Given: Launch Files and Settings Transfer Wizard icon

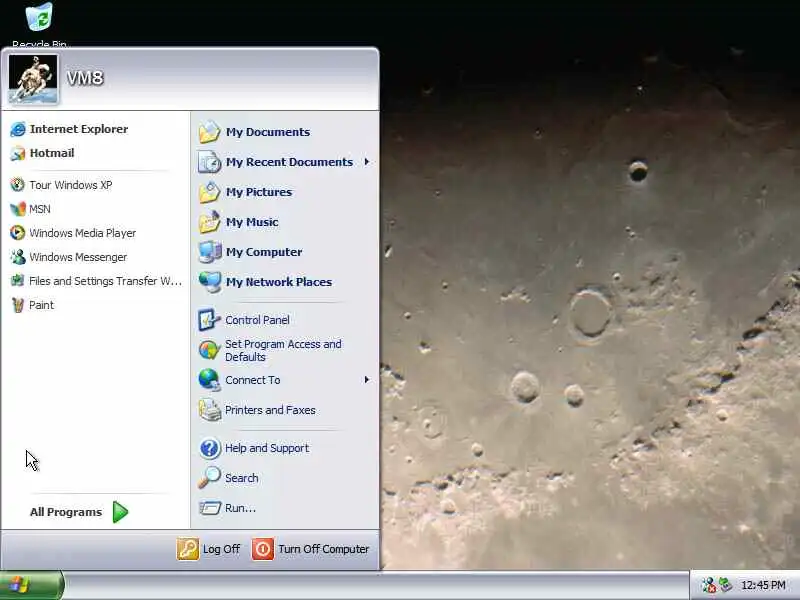Looking at the screenshot, I should click(x=17, y=281).
